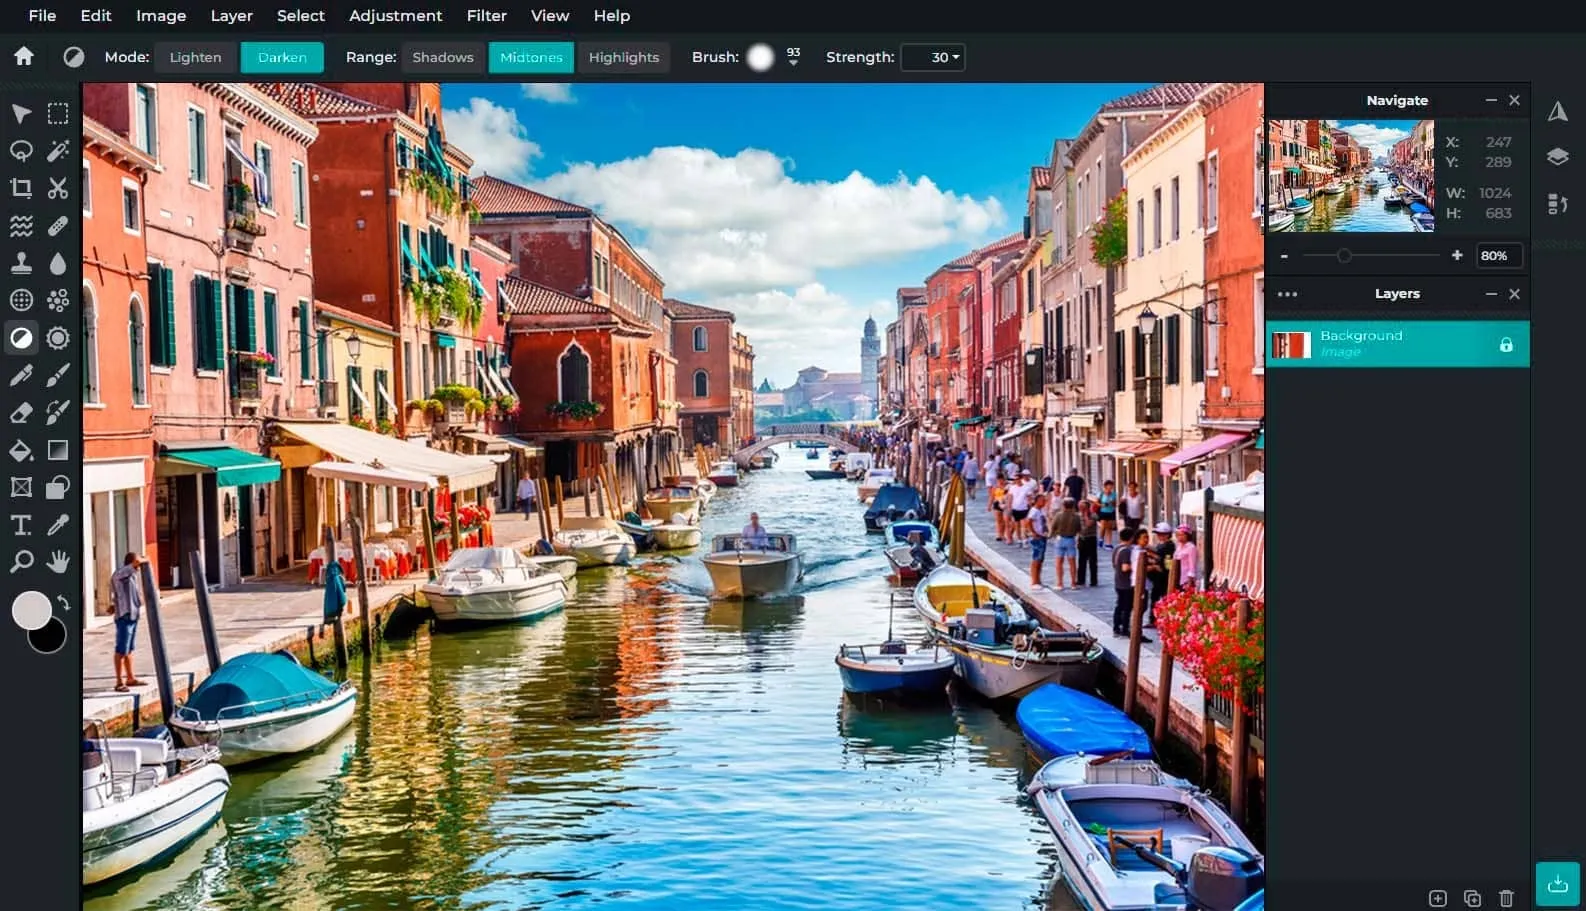Screen dimensions: 1586x911
Task: Select the Hand pan tool
Action: 58,561
